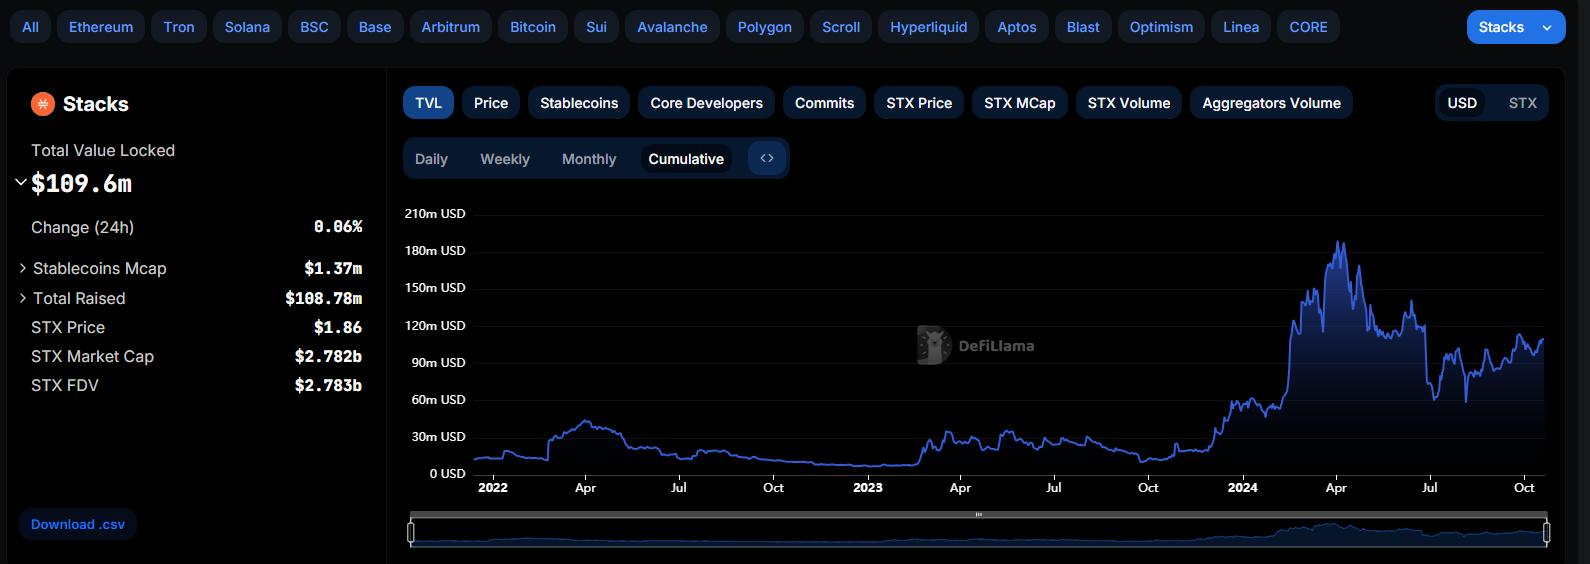Open the Avalanche chain page
This screenshot has width=1590, height=564.
tap(672, 27)
